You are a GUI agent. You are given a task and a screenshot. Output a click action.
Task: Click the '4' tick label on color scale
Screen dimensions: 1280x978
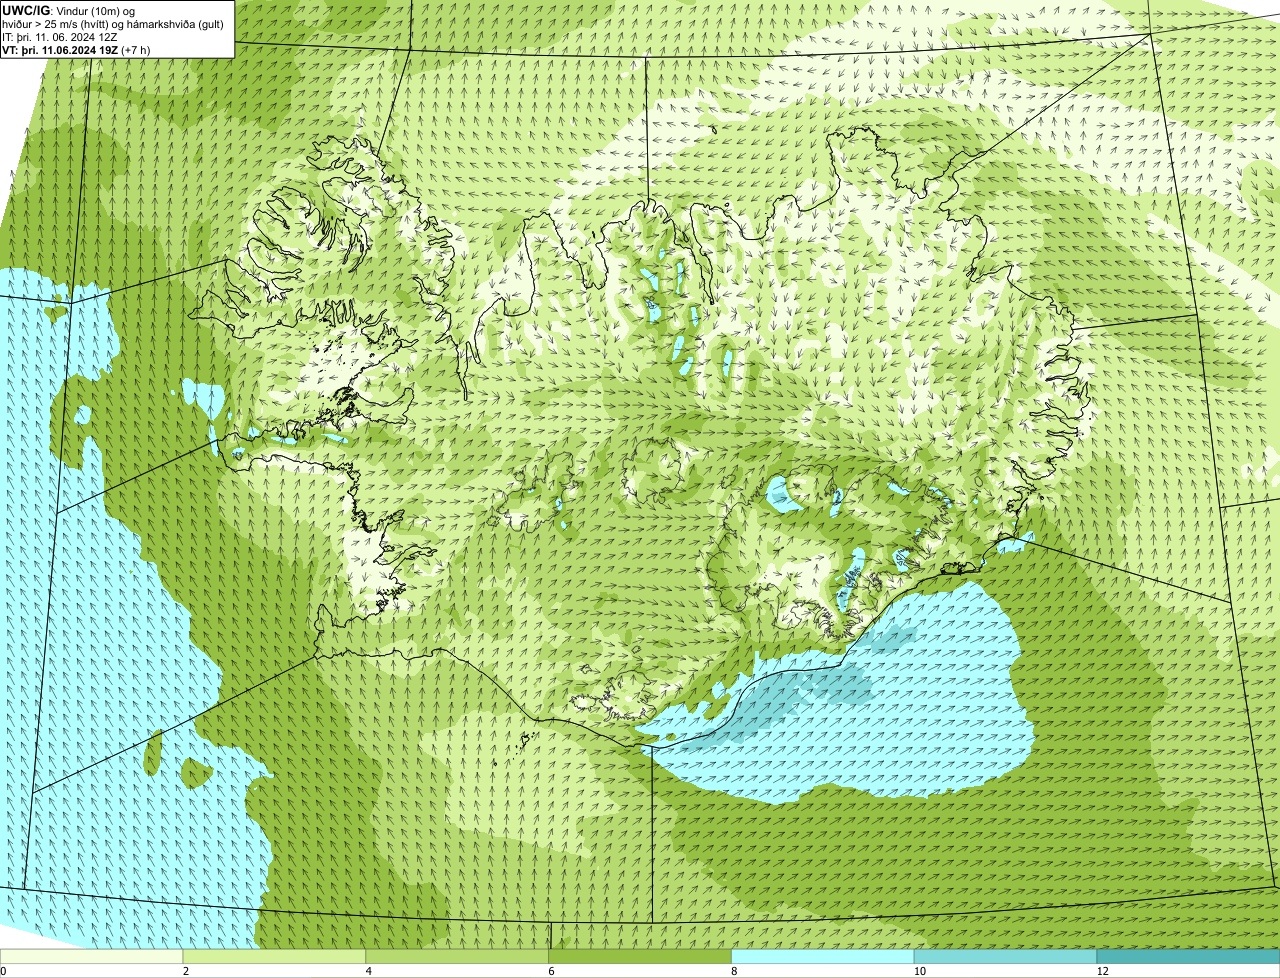click(x=369, y=971)
